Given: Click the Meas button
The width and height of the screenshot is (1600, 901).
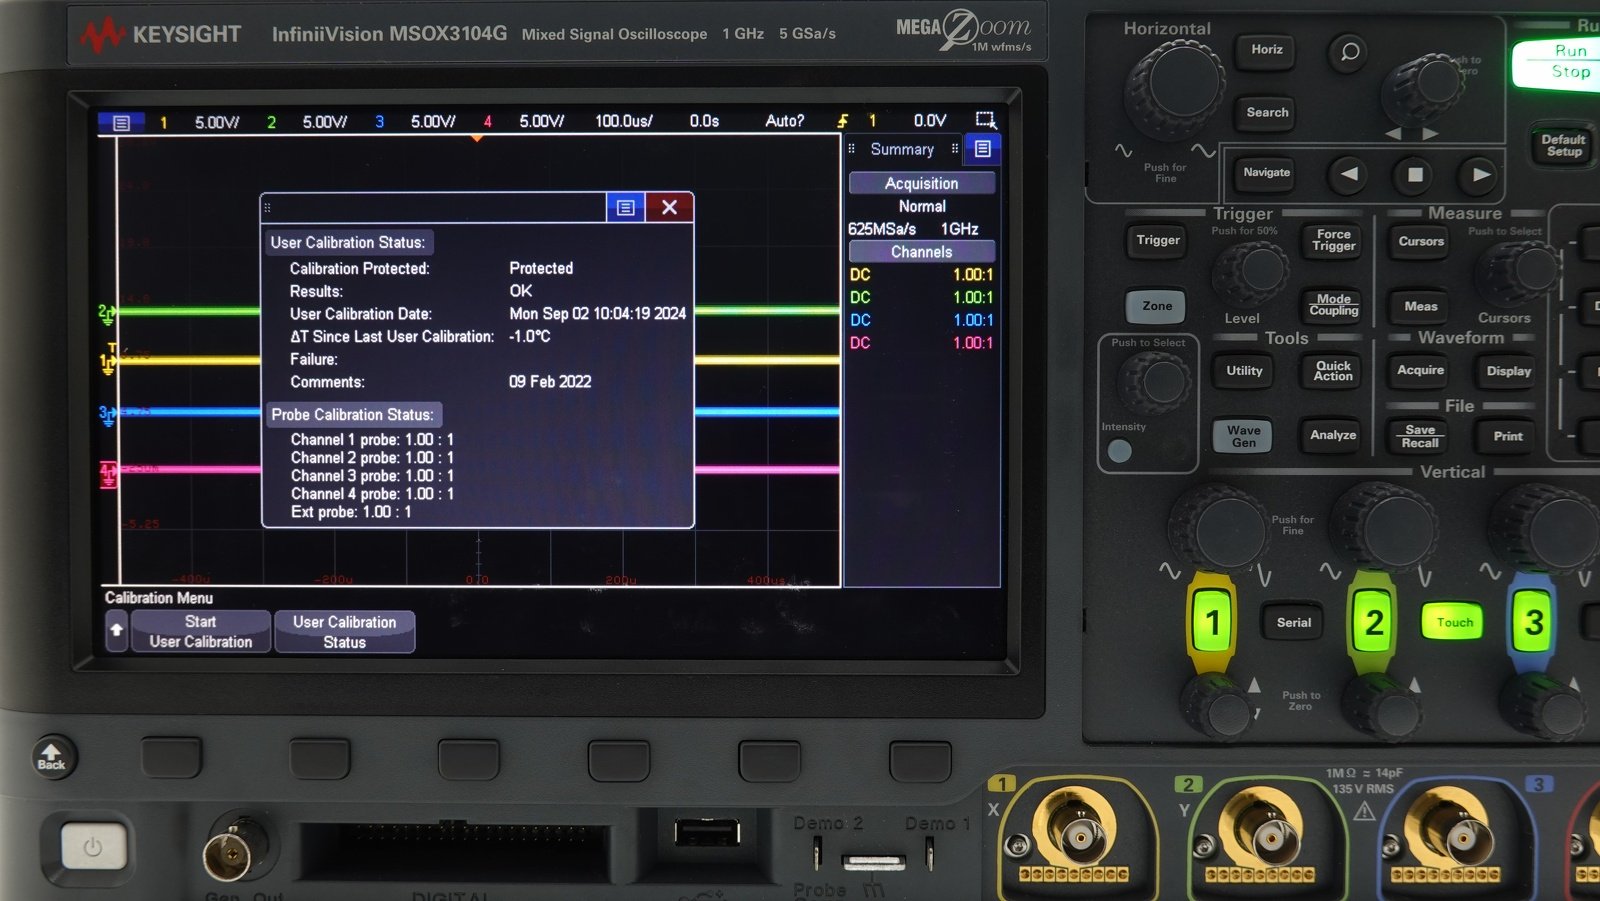Looking at the screenshot, I should tap(1421, 307).
